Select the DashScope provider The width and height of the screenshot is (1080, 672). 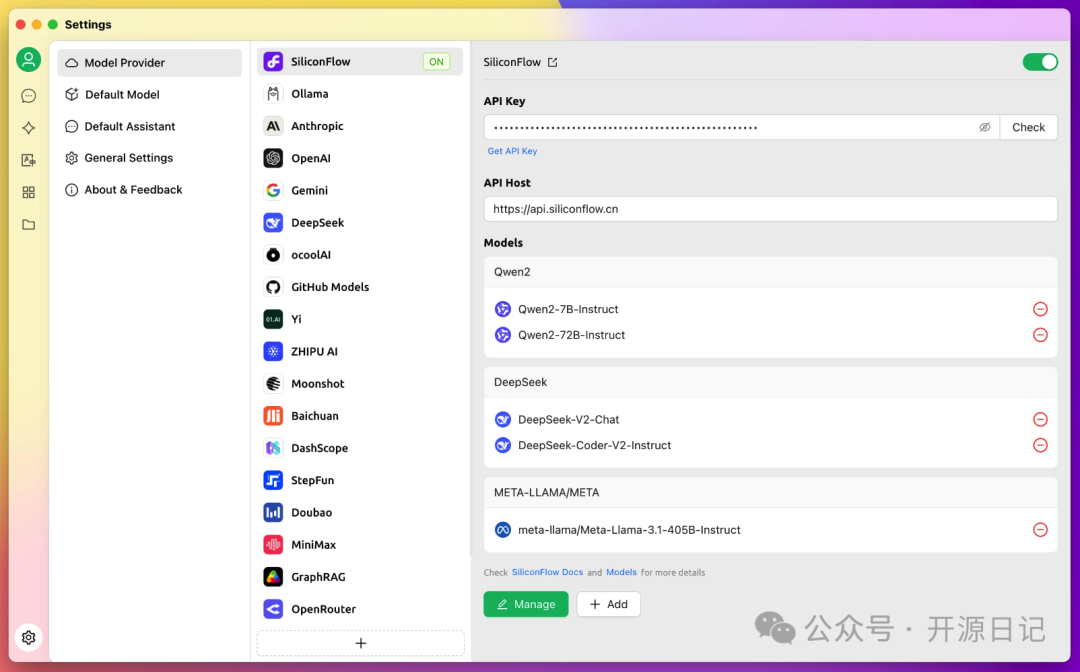pos(360,448)
